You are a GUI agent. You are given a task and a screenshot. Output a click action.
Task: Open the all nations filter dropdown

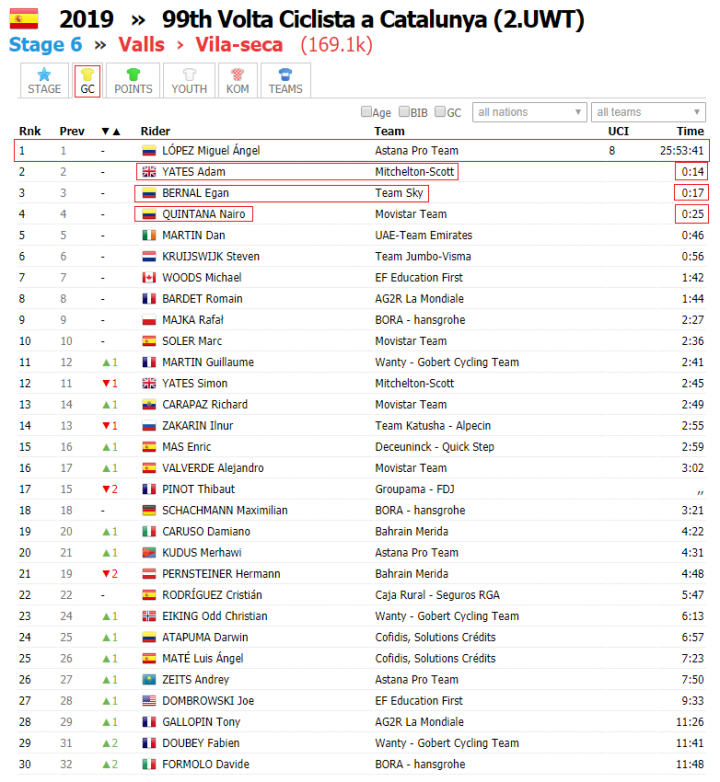point(529,112)
